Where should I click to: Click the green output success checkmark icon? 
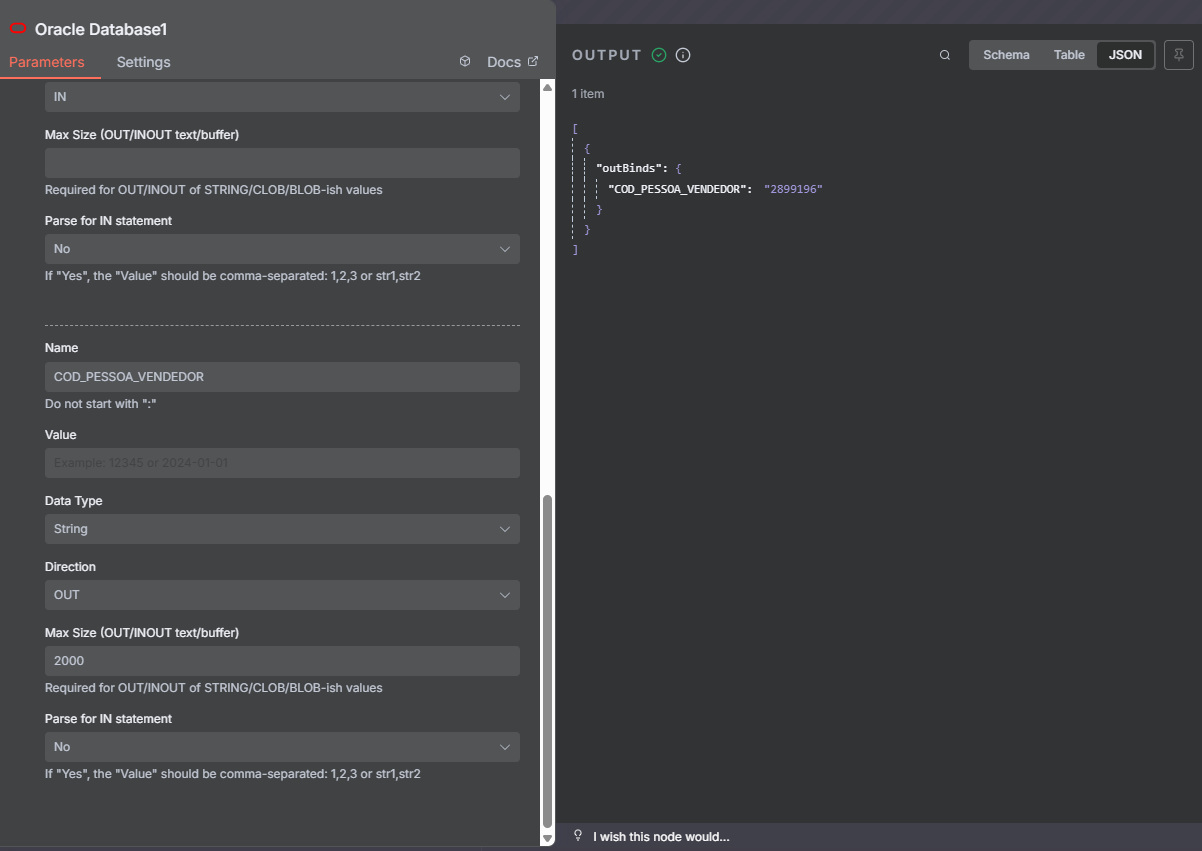tap(659, 55)
